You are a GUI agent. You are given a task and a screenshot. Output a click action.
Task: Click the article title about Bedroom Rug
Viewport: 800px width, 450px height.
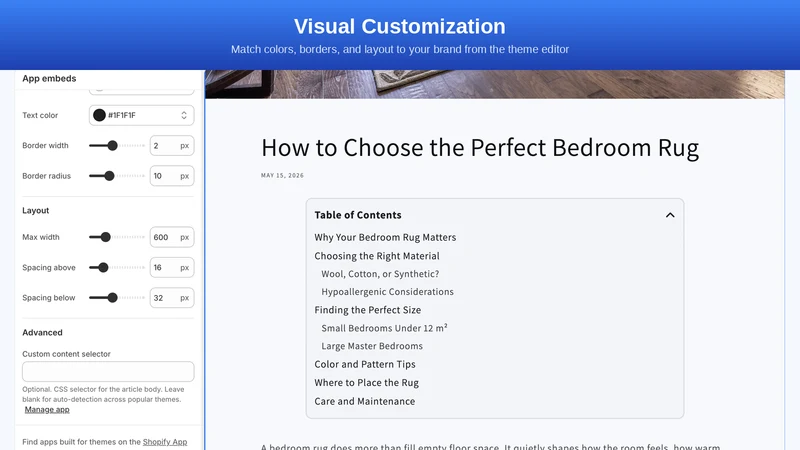480,148
